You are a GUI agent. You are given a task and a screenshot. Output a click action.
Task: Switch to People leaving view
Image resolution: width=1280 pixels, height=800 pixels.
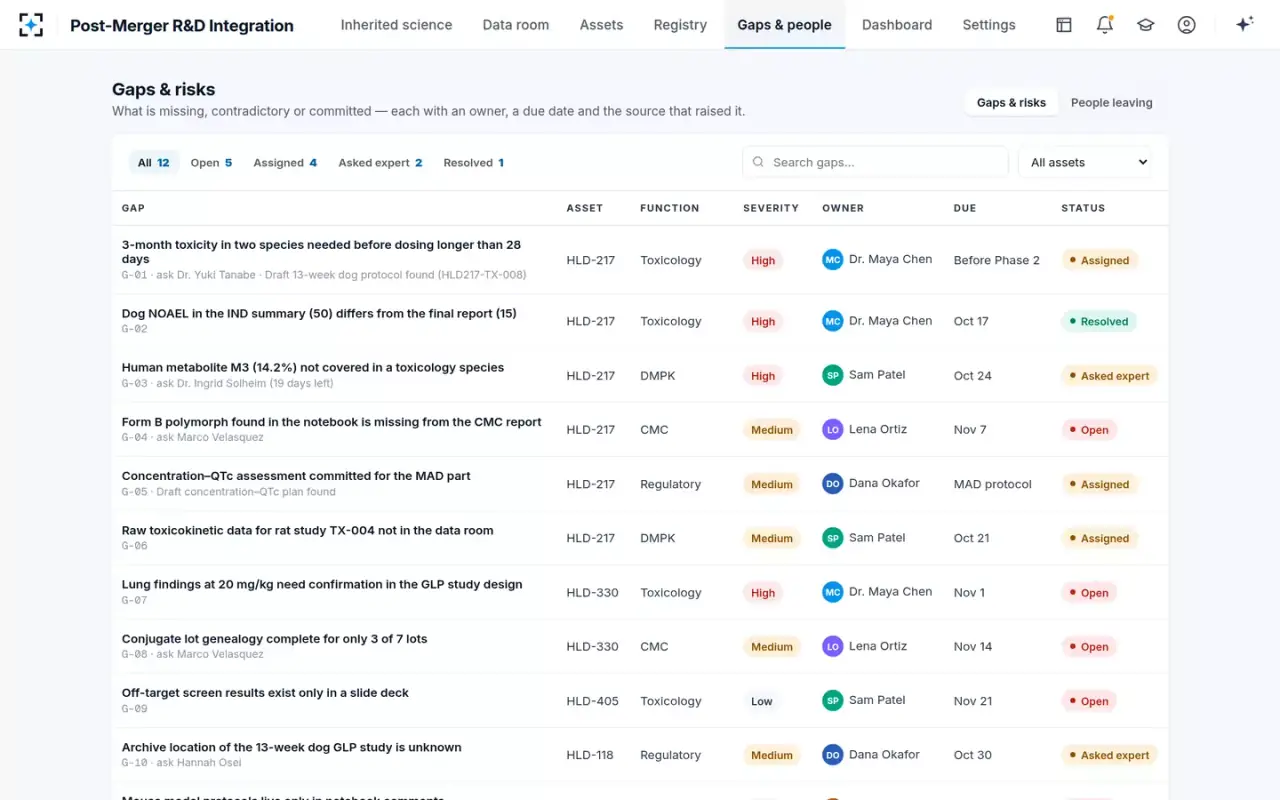pyautogui.click(x=1111, y=103)
